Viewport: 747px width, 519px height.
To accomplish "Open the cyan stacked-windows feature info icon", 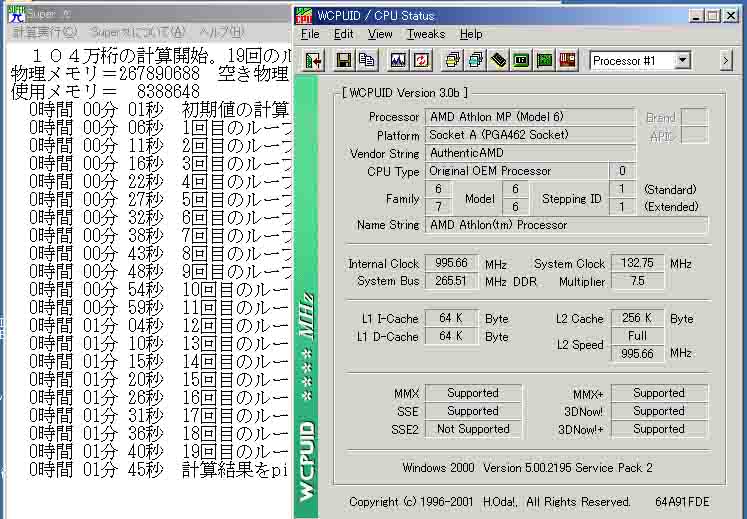I will pyautogui.click(x=475, y=61).
